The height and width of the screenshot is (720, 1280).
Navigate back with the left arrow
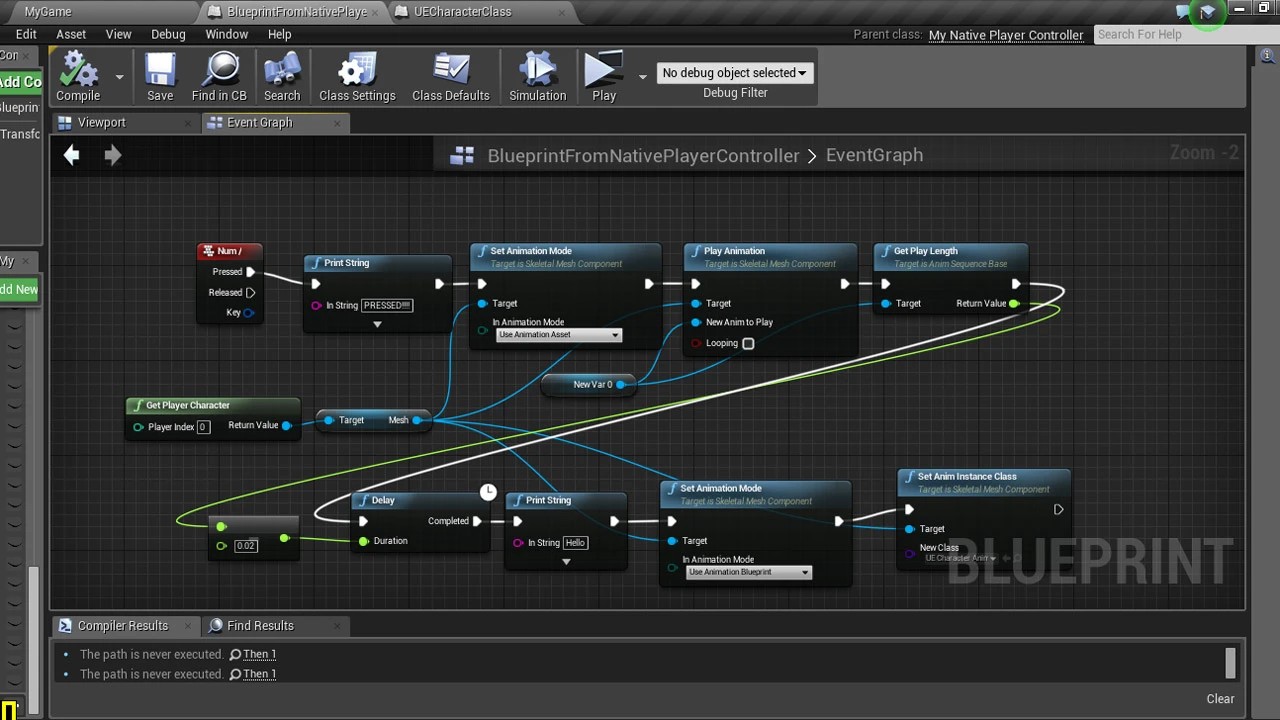[x=71, y=155]
